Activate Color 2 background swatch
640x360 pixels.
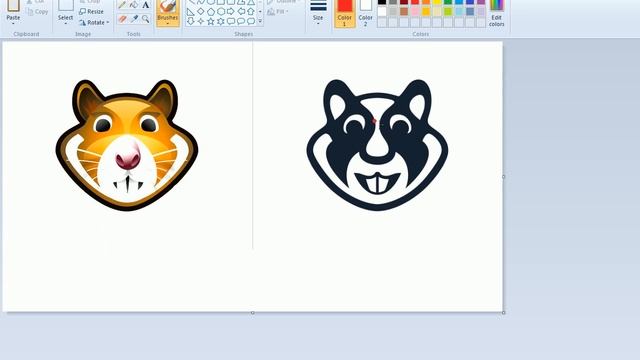(365, 13)
